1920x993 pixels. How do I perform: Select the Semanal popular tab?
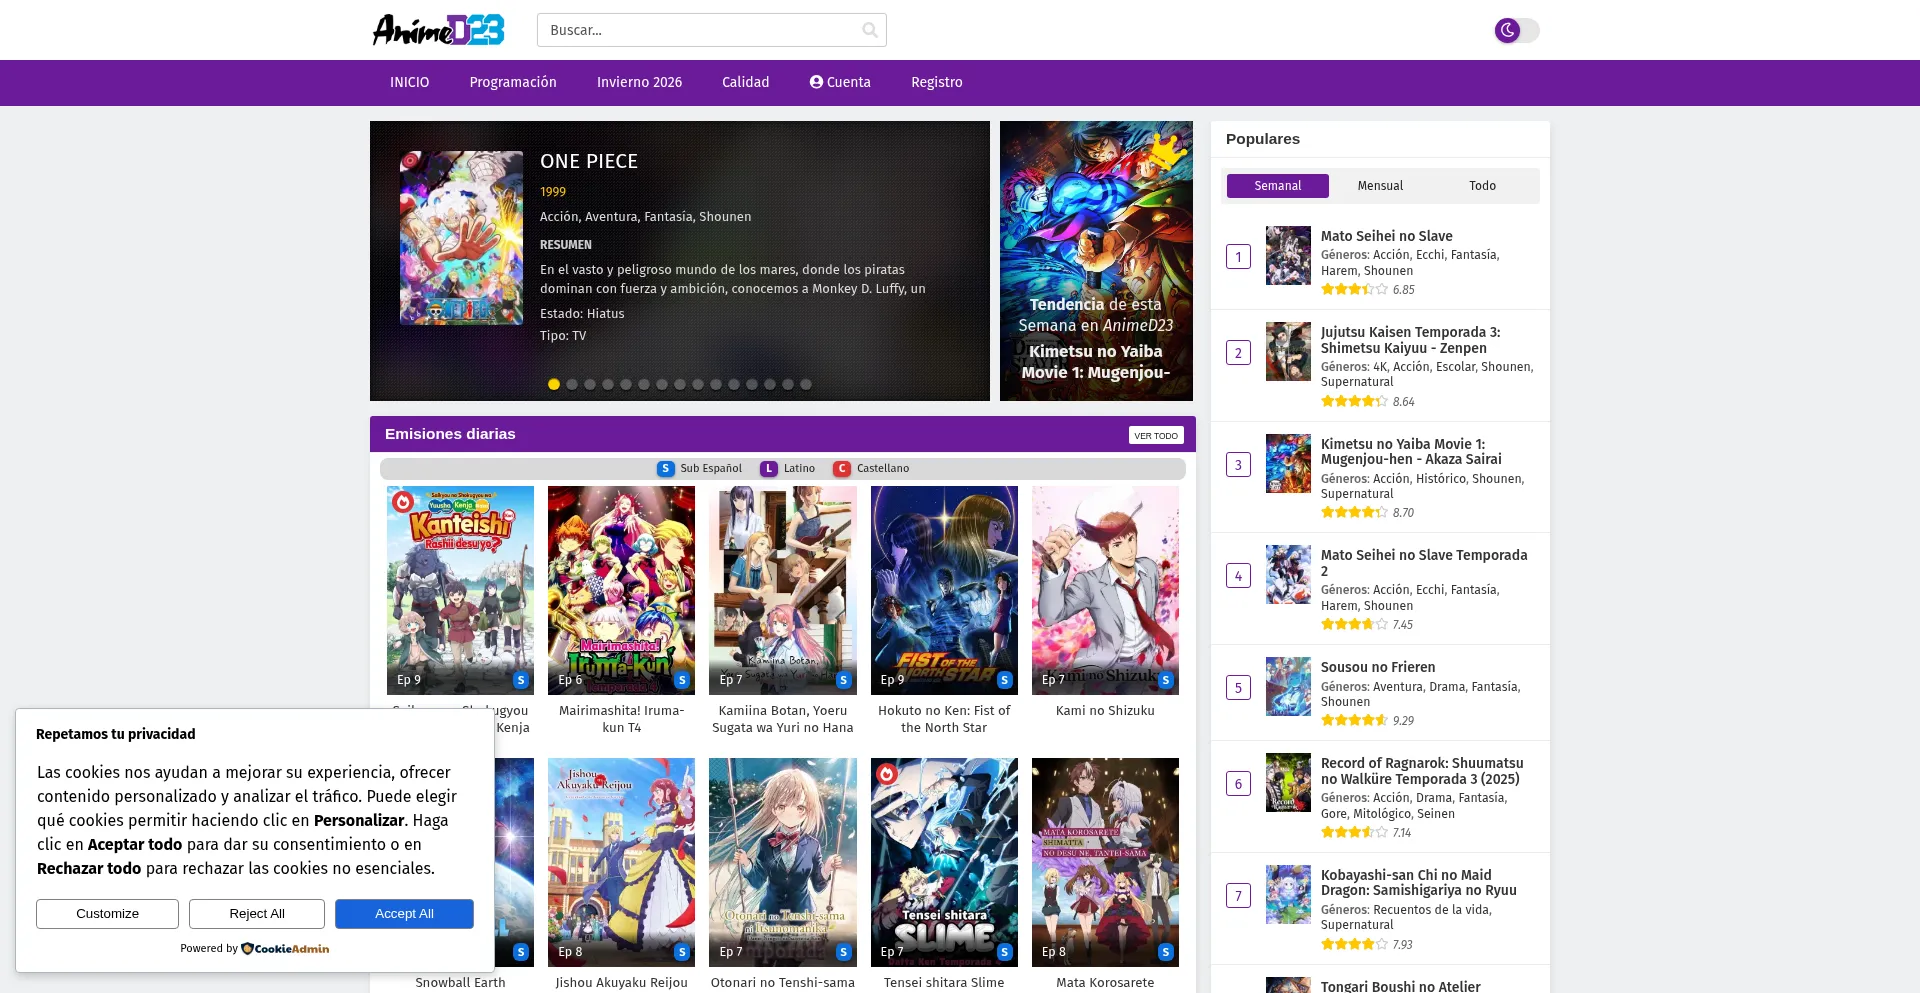[1278, 186]
